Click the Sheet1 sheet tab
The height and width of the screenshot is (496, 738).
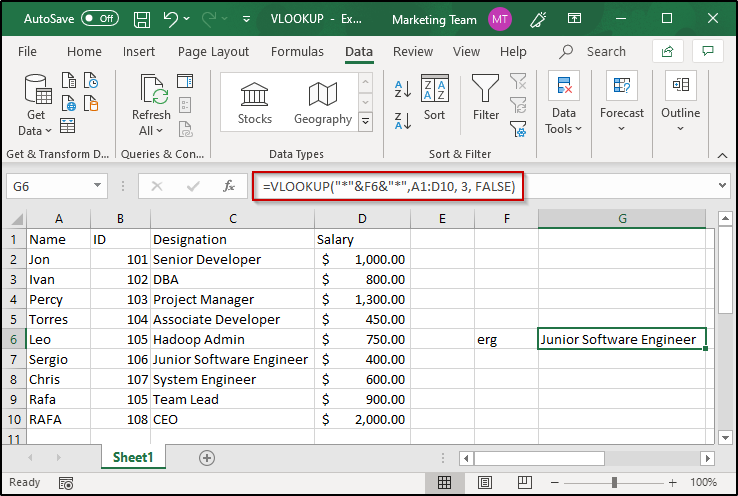133,457
